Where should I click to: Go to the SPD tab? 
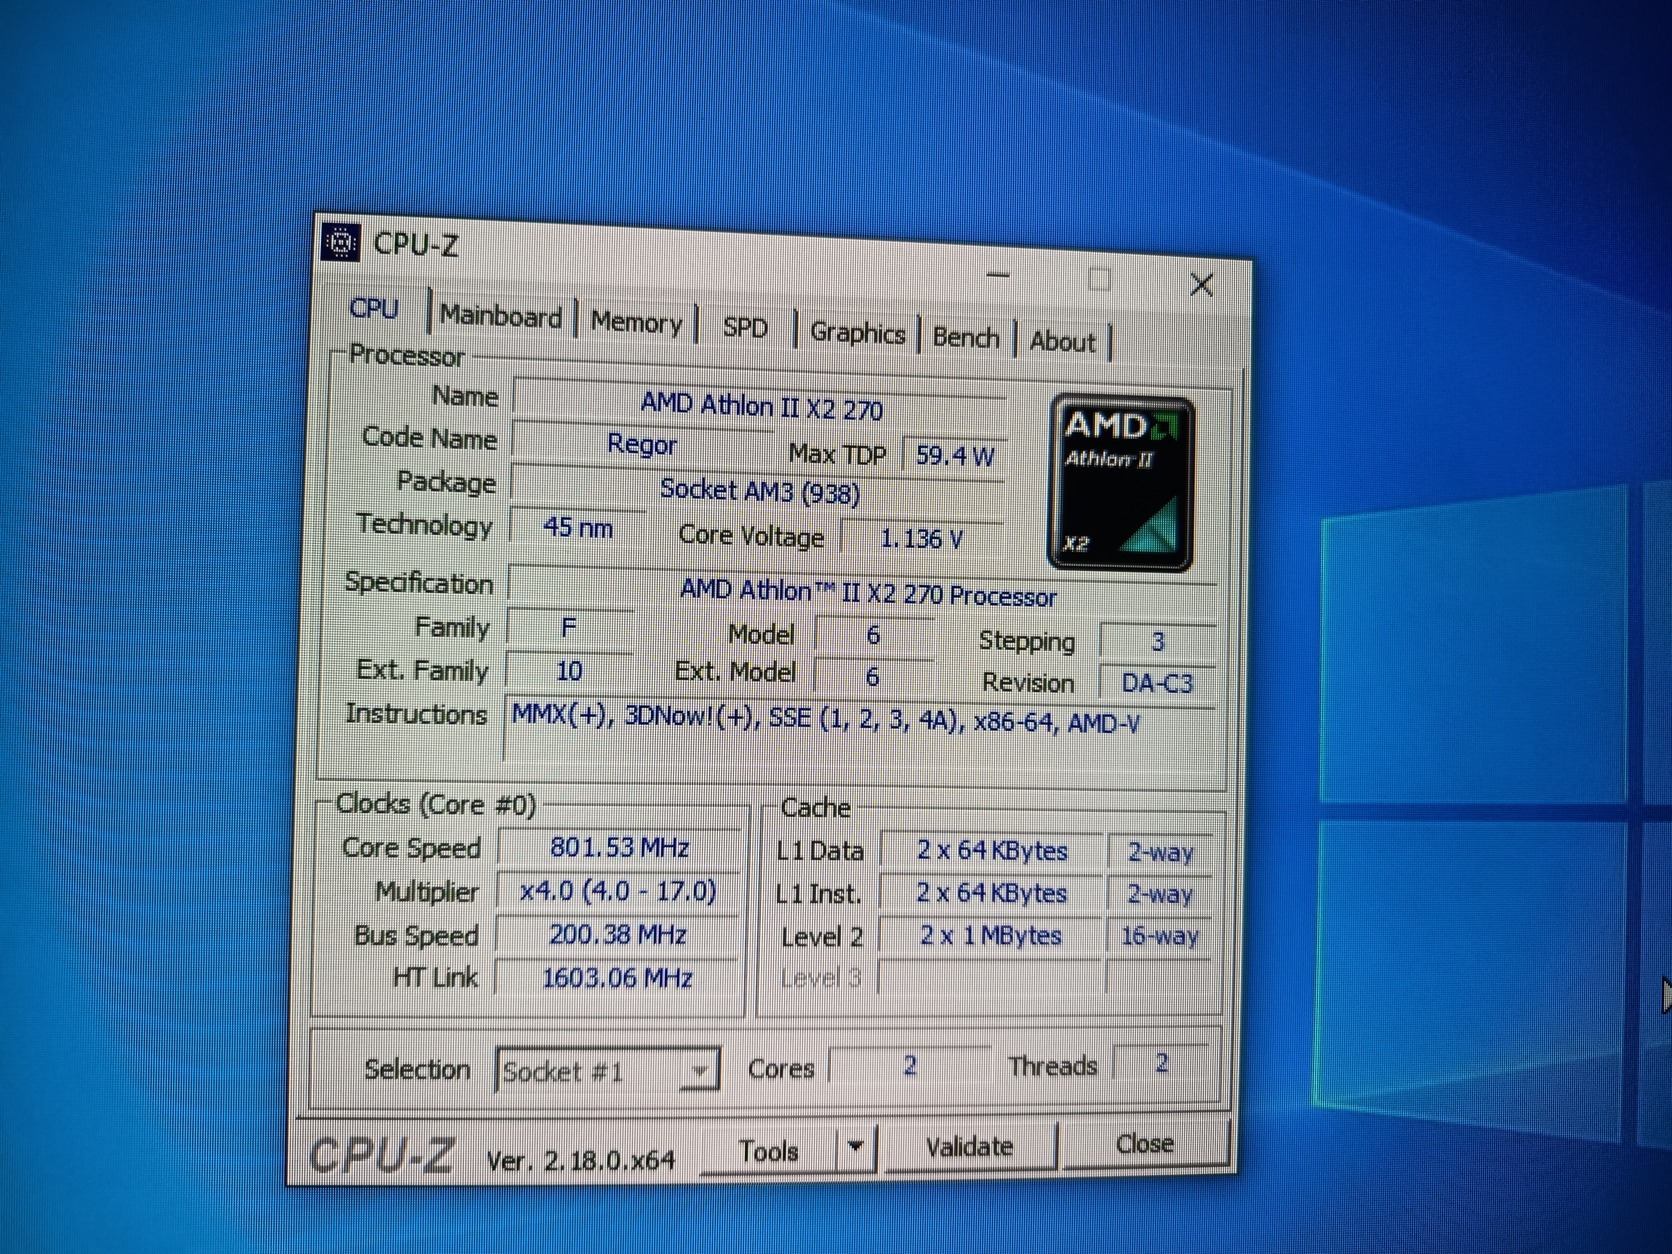click(745, 328)
